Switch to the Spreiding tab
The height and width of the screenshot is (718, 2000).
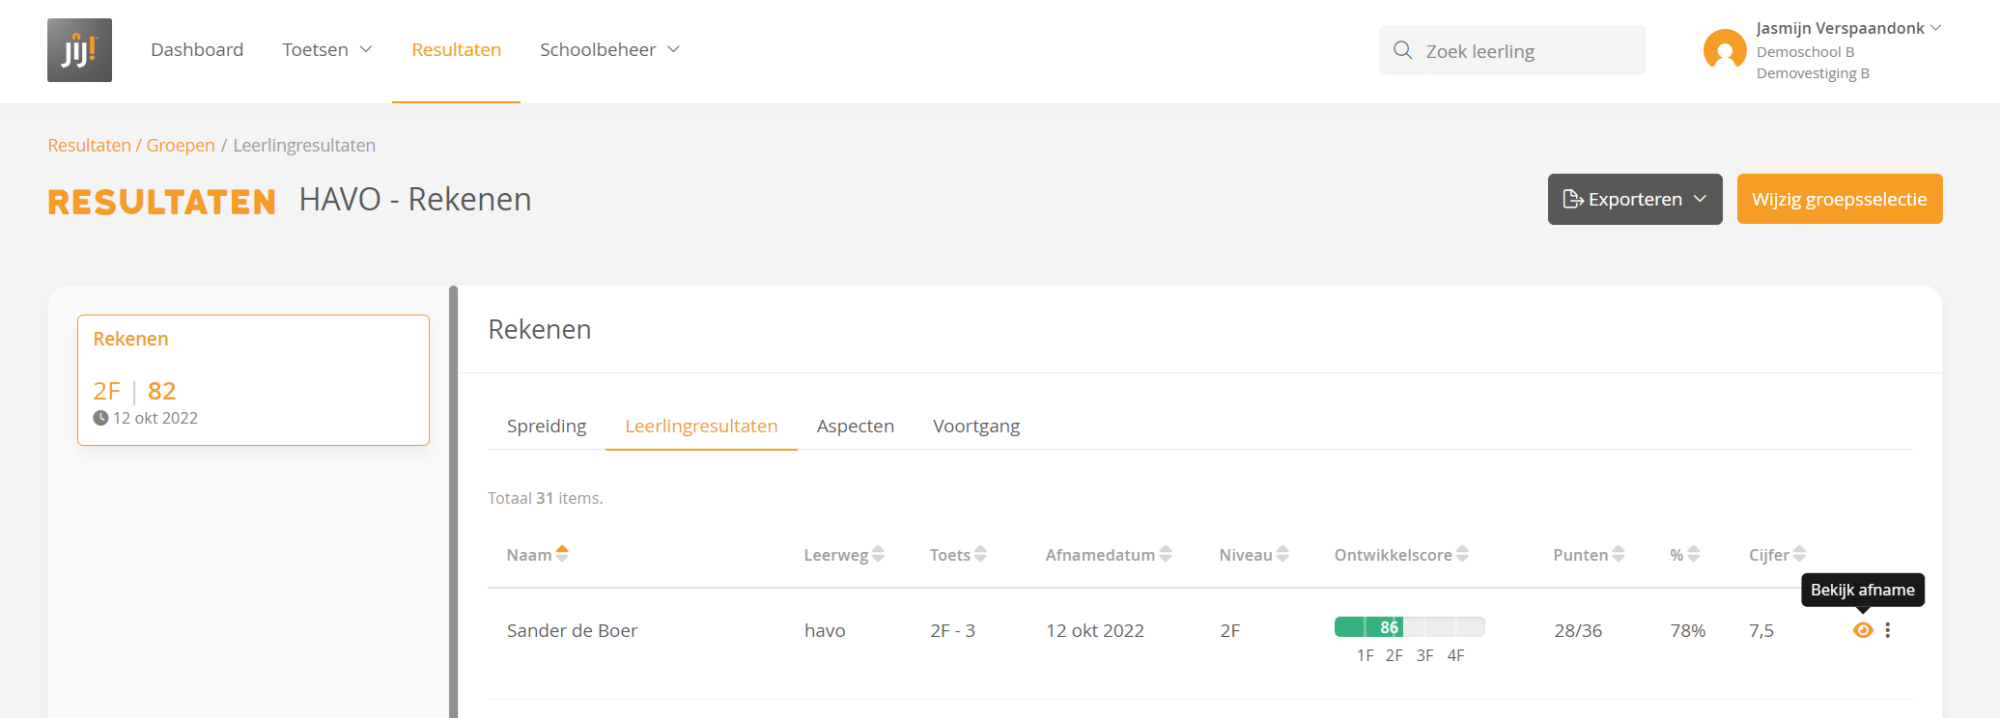(x=547, y=426)
